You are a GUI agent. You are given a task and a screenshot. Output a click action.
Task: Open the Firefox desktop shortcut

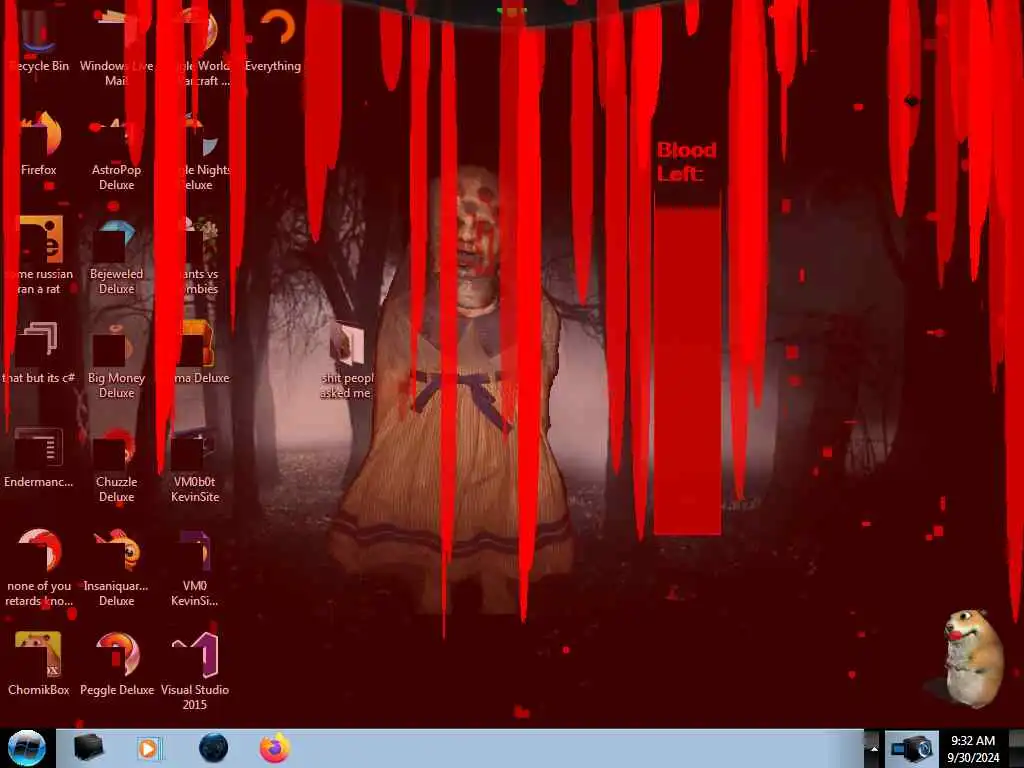(39, 145)
